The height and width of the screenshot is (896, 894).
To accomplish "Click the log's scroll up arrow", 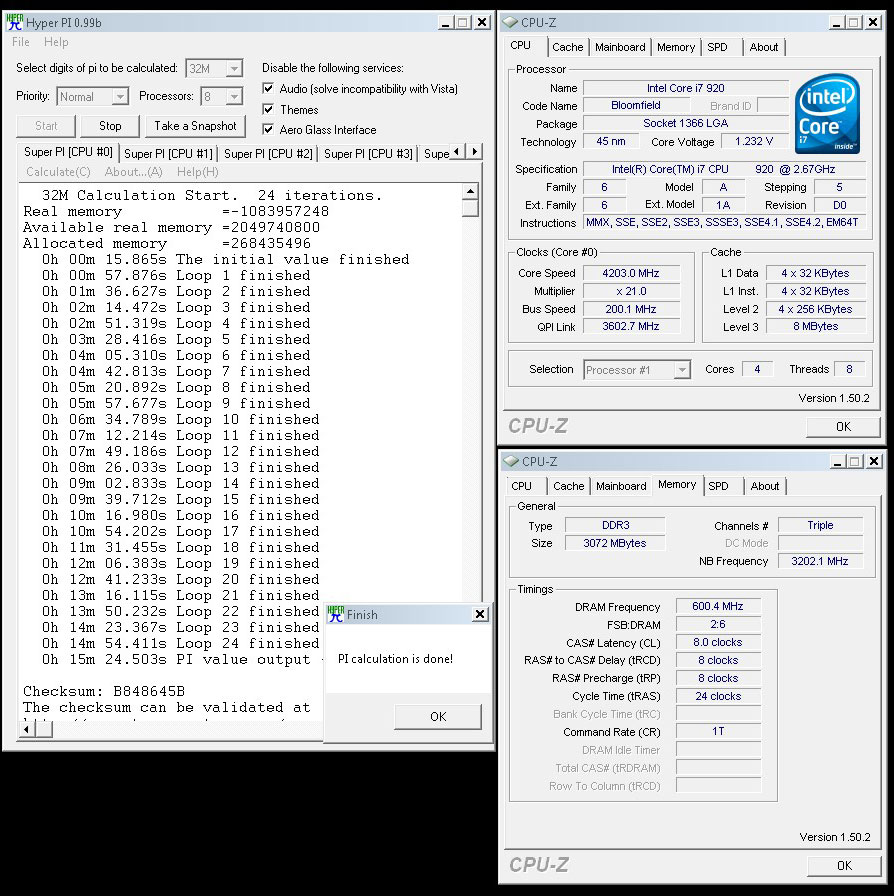I will (x=470, y=191).
